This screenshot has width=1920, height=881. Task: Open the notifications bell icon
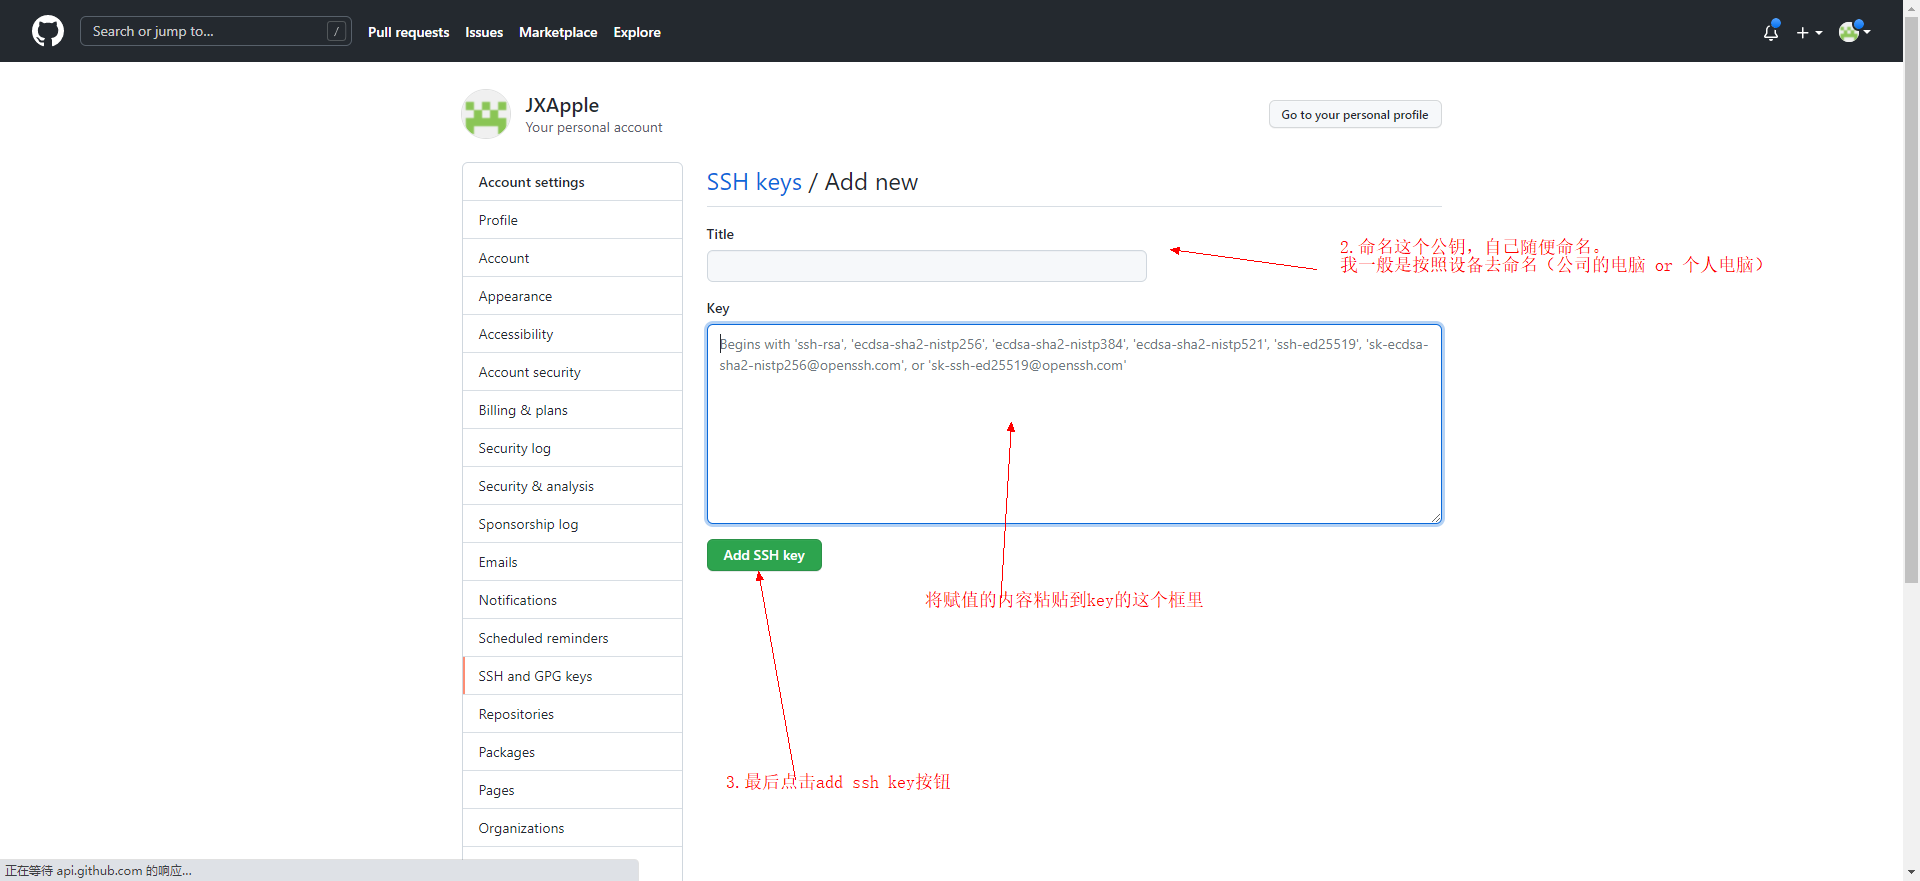[1771, 32]
